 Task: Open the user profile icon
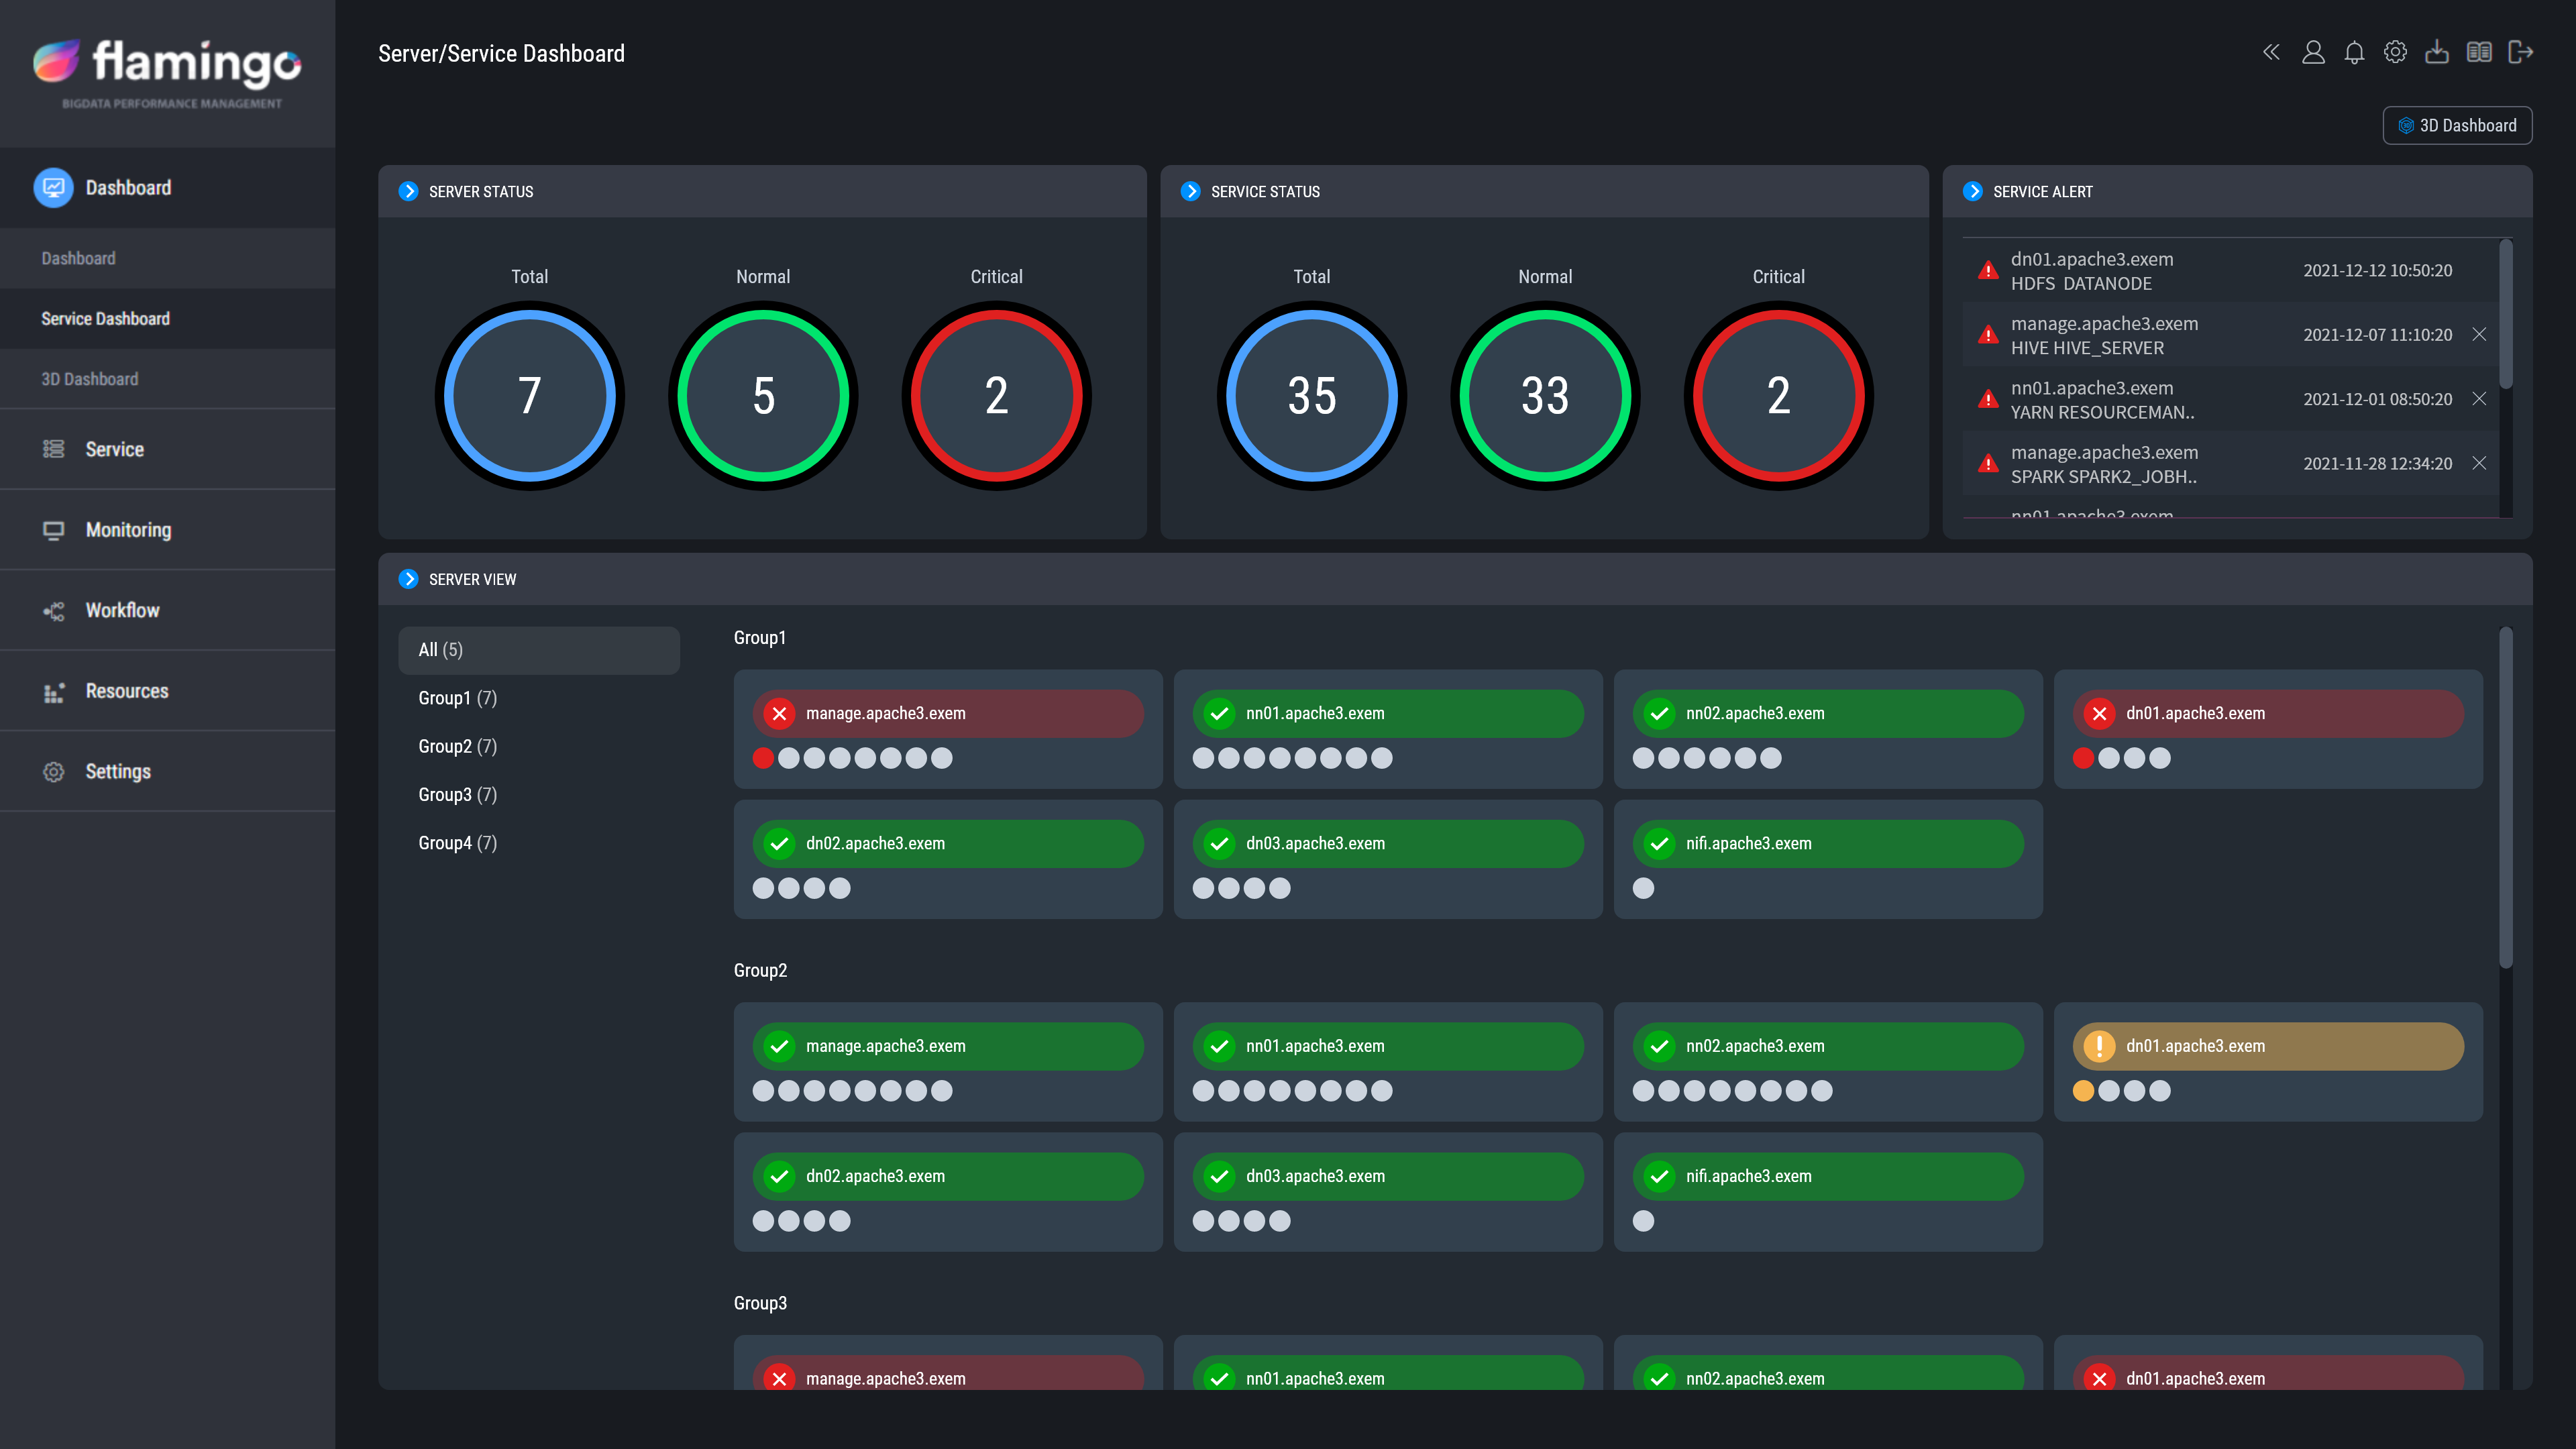click(x=2312, y=53)
